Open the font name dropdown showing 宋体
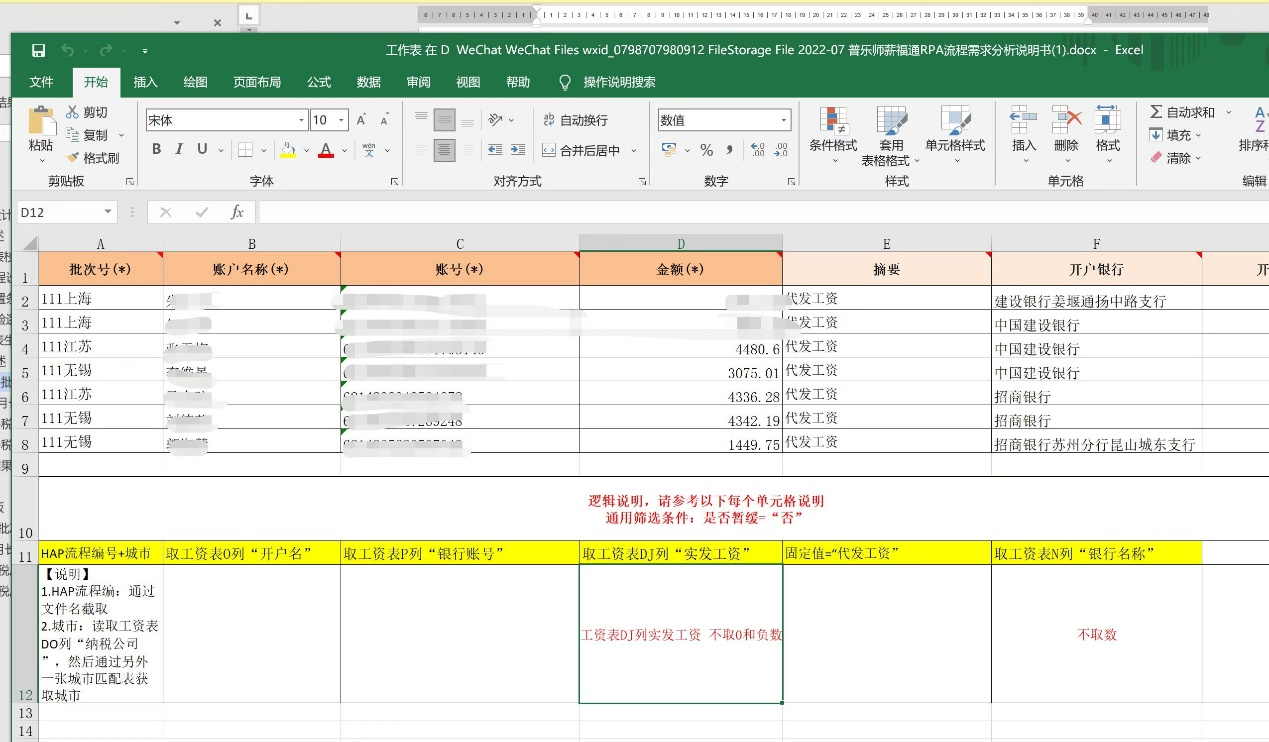1269x742 pixels. click(302, 120)
